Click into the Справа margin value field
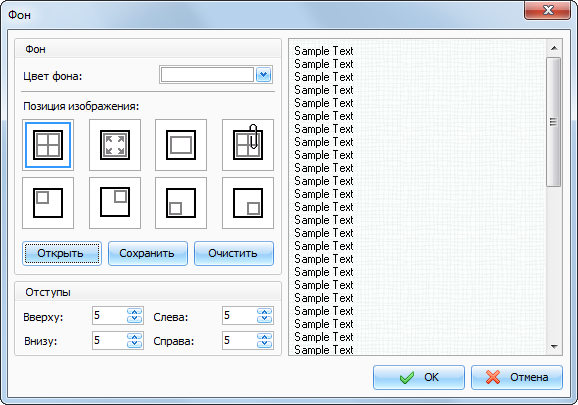The image size is (578, 405). point(240,340)
